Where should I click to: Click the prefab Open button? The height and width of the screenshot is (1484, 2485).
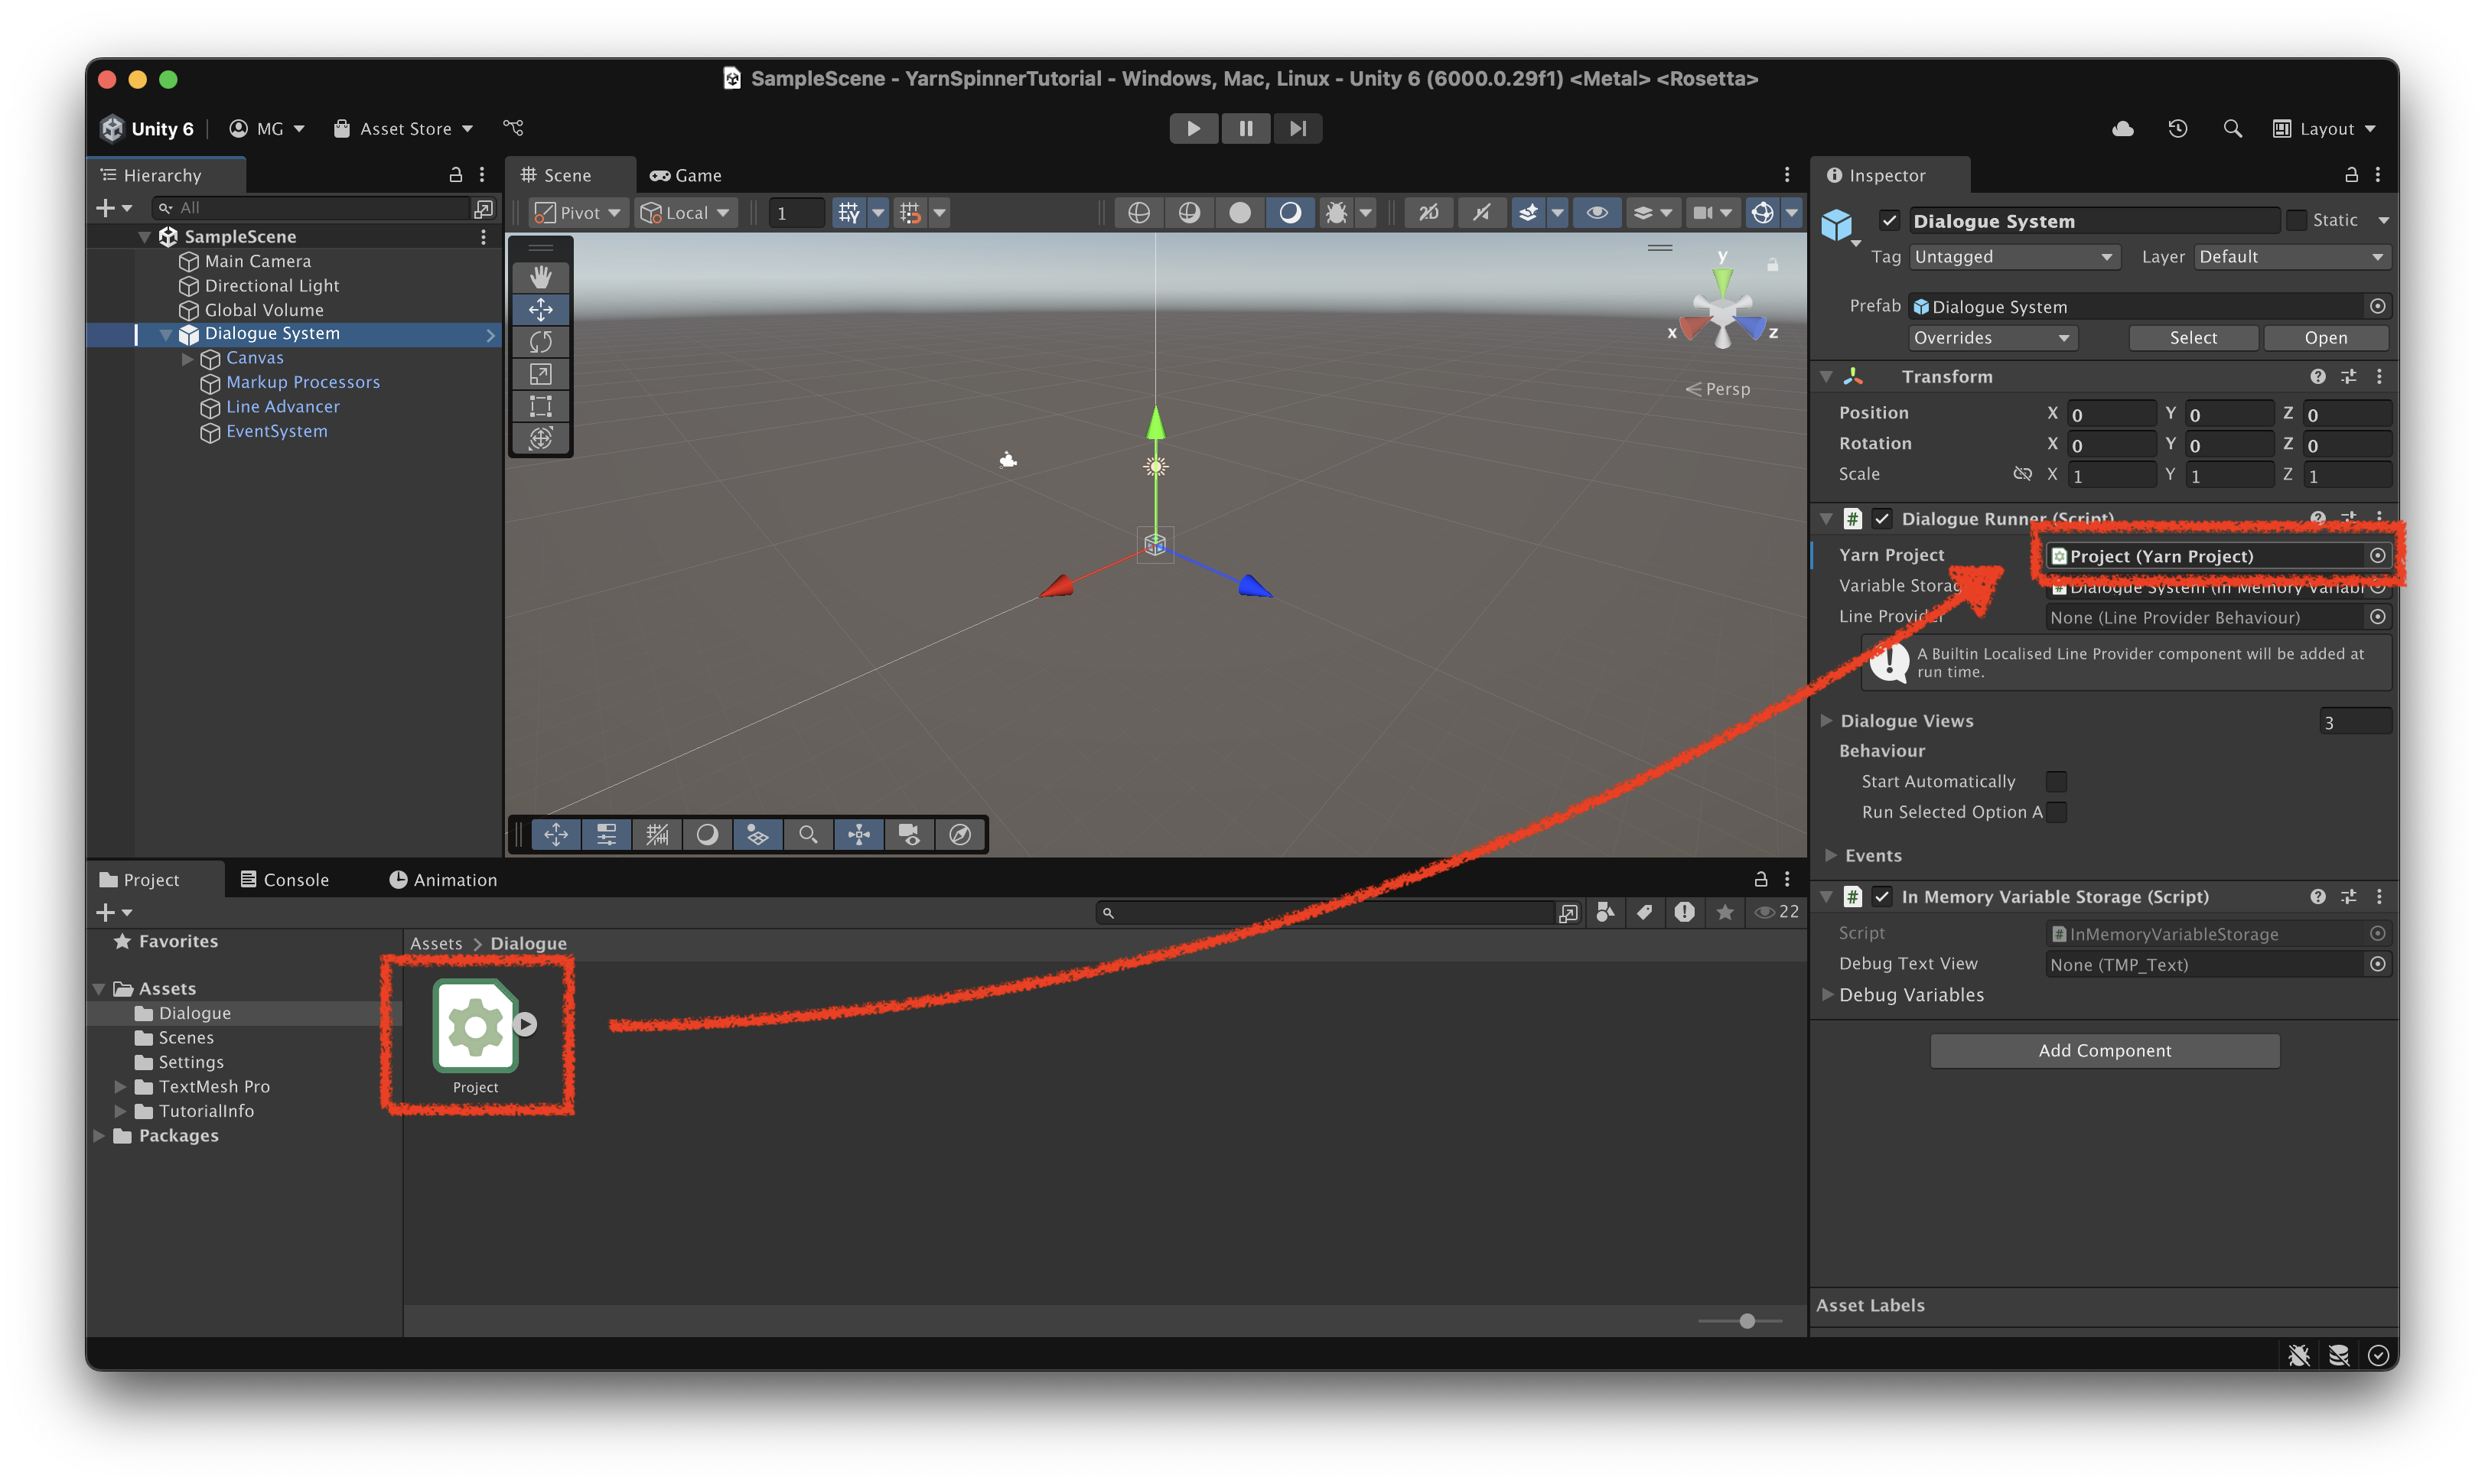2325,338
